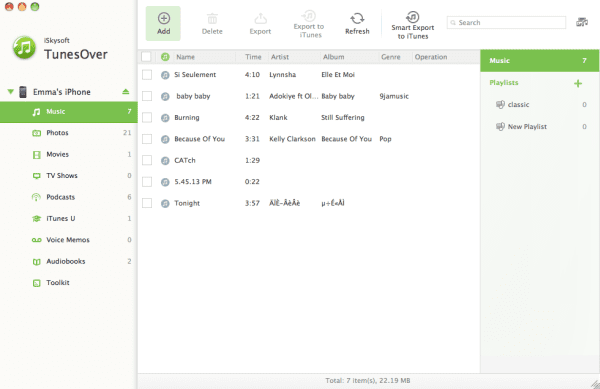The width and height of the screenshot is (600, 389).
Task: Open the music transfer icon beside search
Action: point(582,23)
